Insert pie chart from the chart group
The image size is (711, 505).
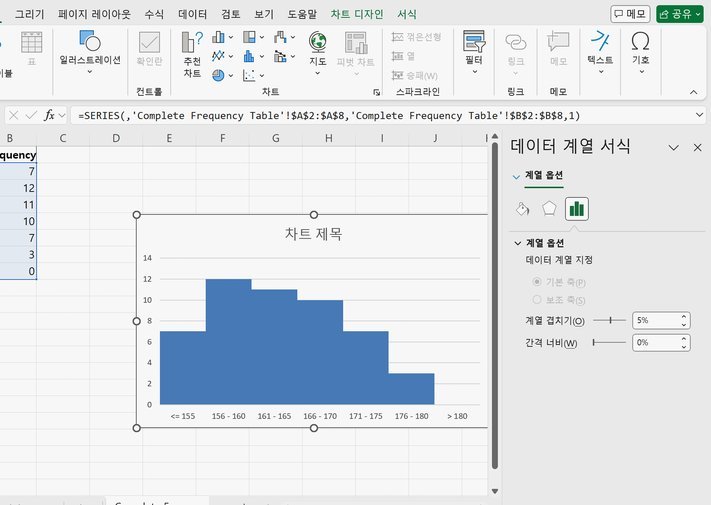point(218,75)
